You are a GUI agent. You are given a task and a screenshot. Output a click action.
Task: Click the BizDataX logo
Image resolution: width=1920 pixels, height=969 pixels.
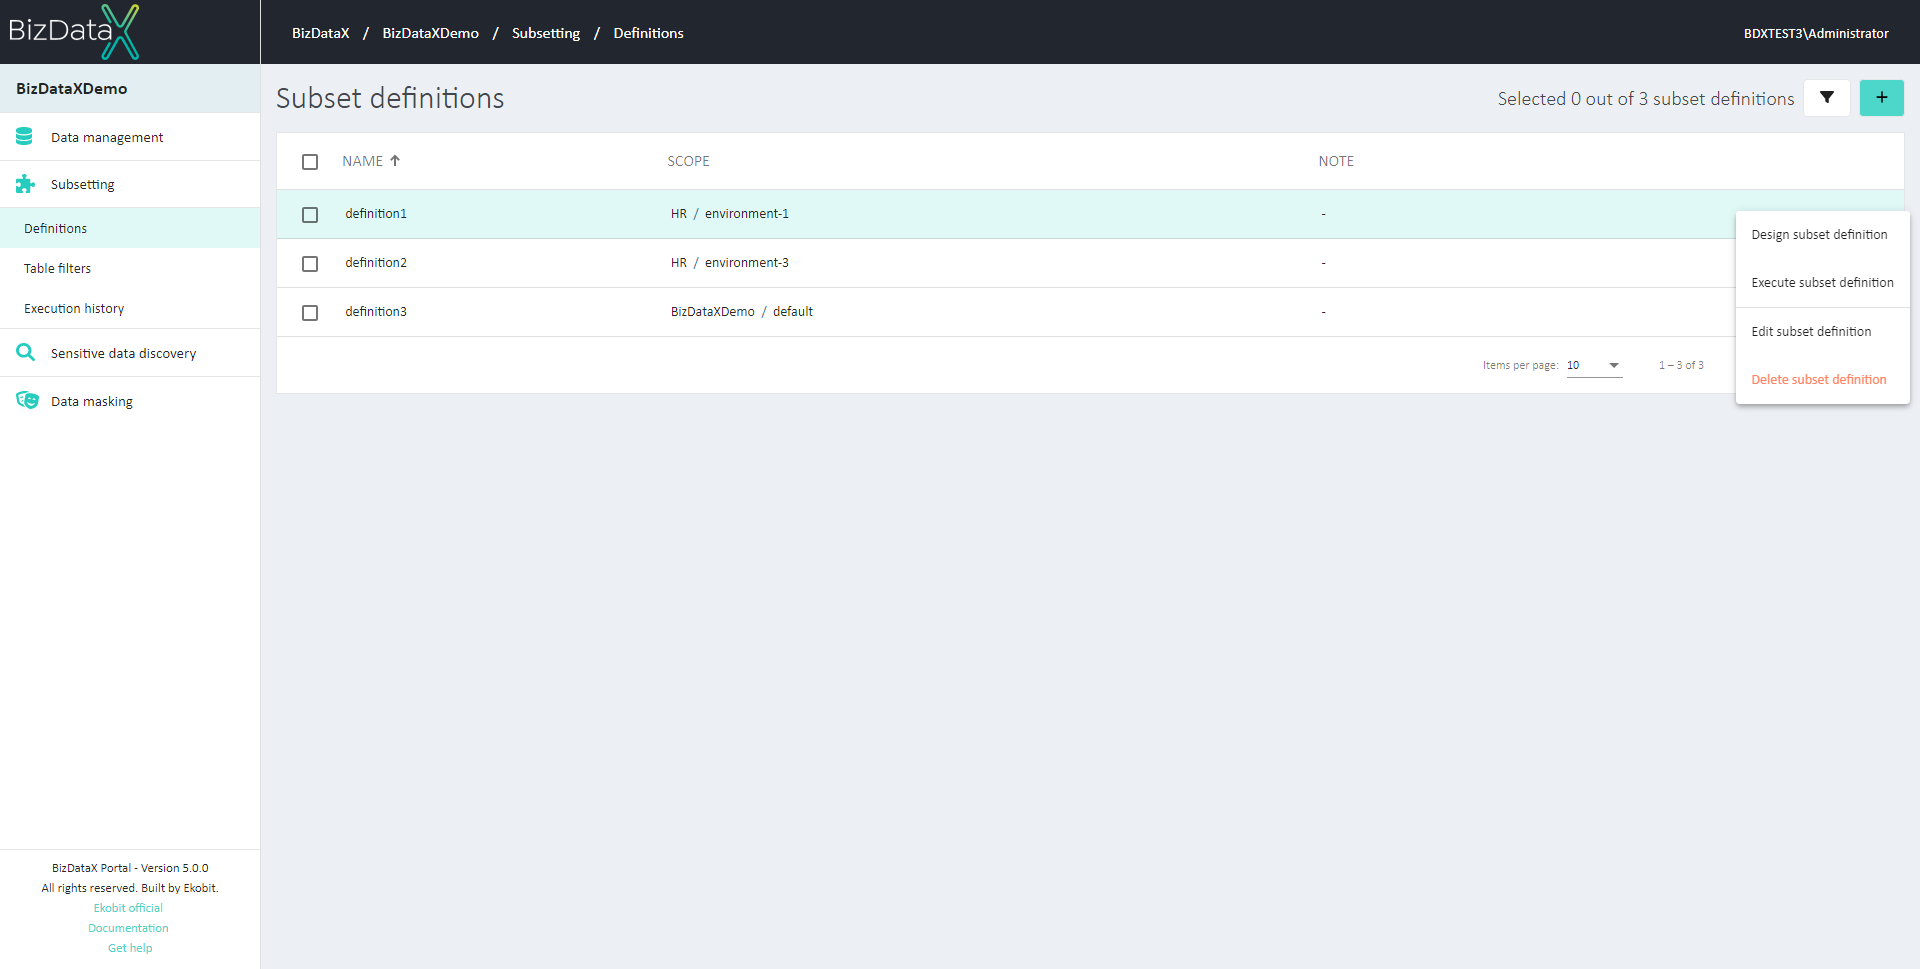coord(74,31)
